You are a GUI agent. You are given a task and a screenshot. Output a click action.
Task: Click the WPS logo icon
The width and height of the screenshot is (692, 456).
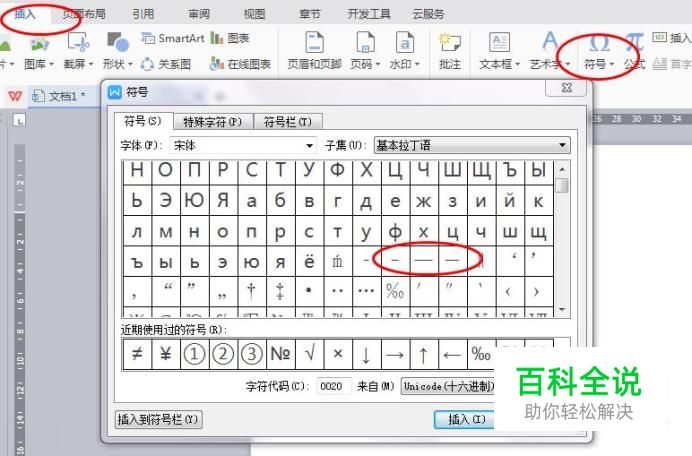click(15, 95)
